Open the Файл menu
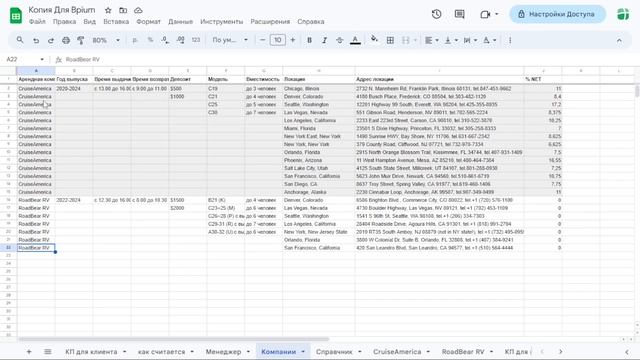640x360 pixels. pyautogui.click(x=37, y=22)
